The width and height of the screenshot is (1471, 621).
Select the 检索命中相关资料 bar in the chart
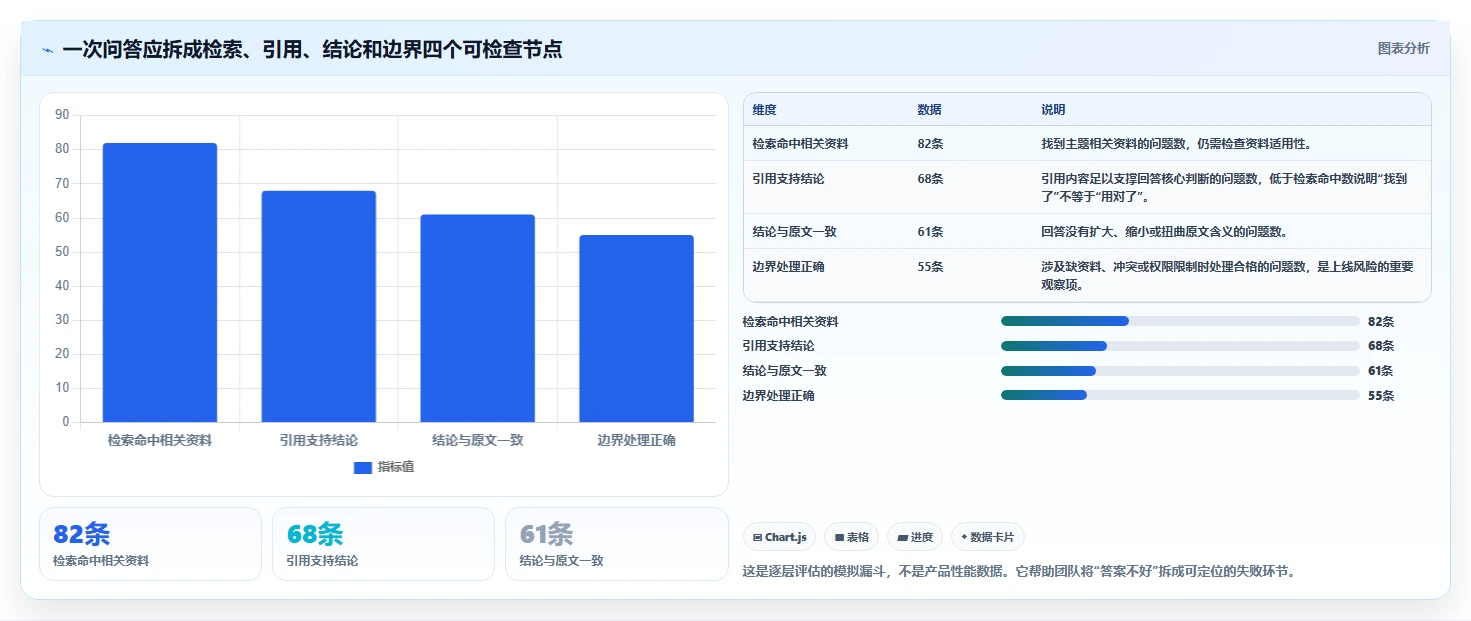pyautogui.click(x=160, y=282)
